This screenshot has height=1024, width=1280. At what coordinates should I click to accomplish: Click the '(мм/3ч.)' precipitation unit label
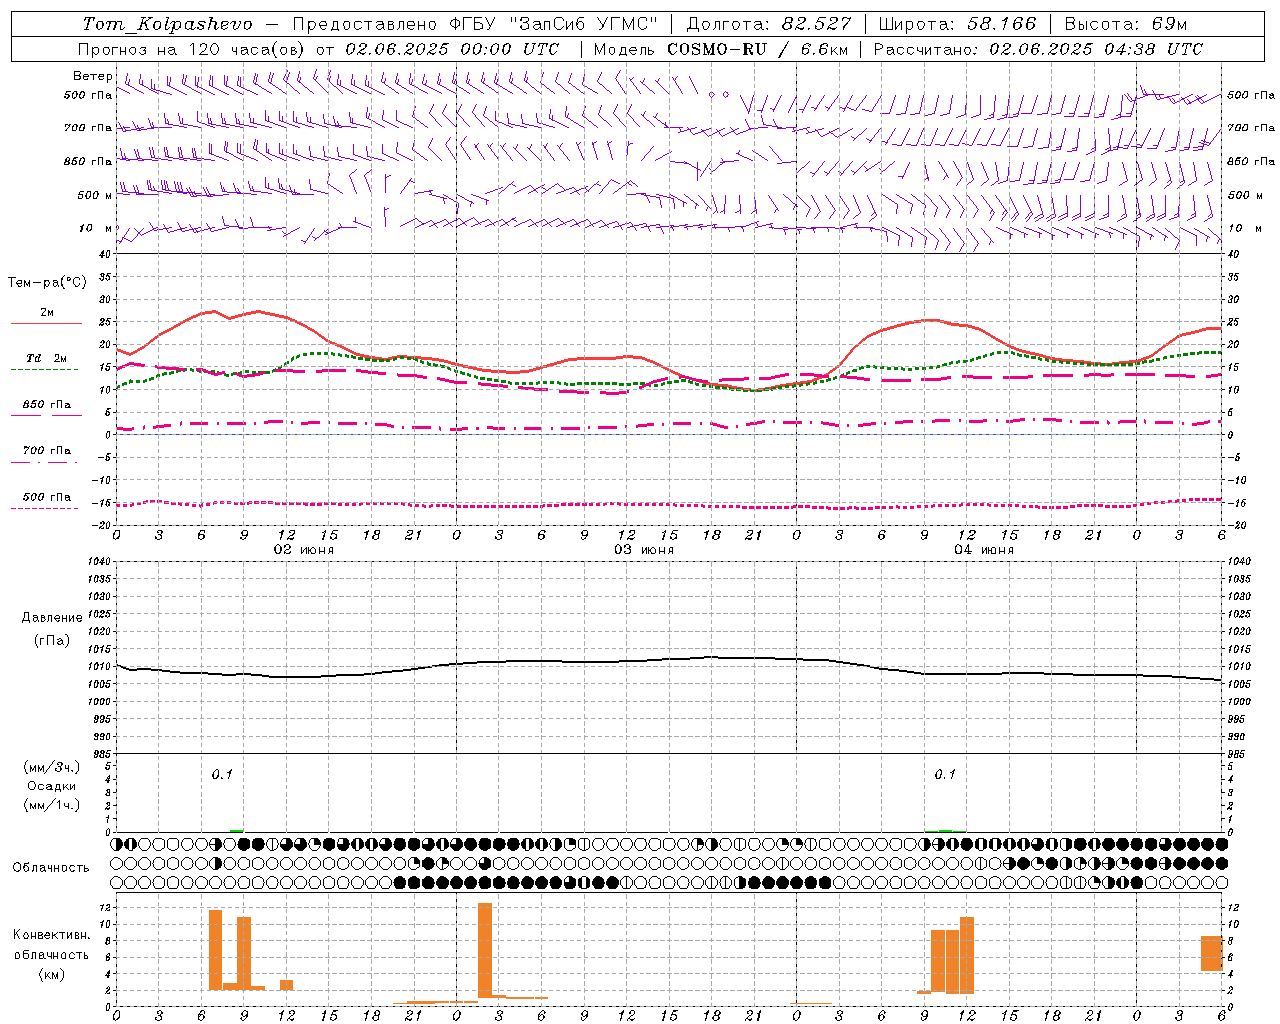(x=52, y=767)
